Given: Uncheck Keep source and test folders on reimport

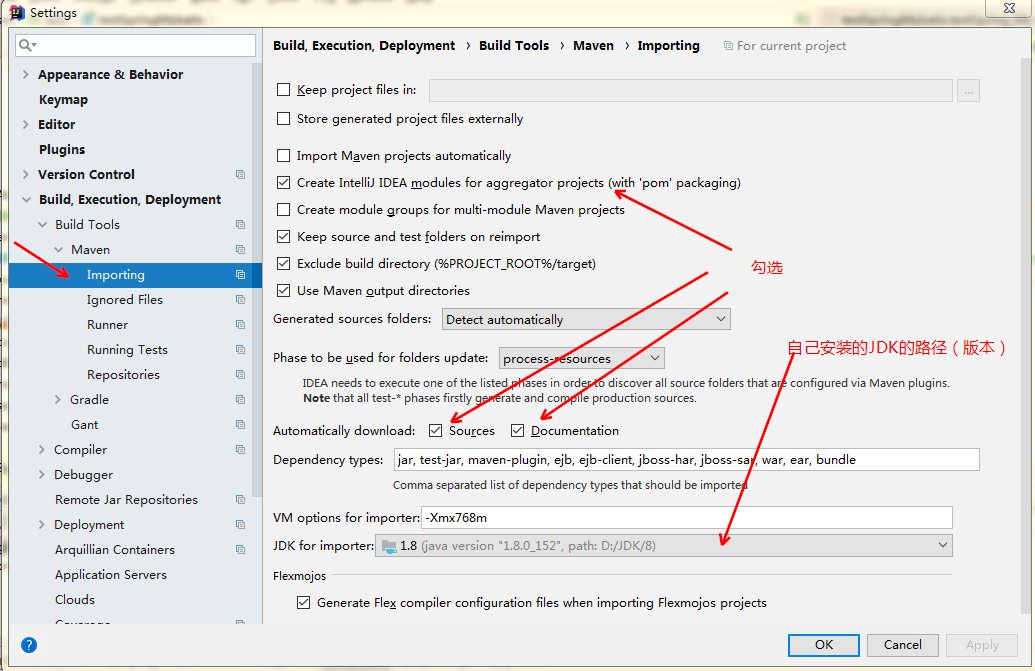Looking at the screenshot, I should point(284,236).
